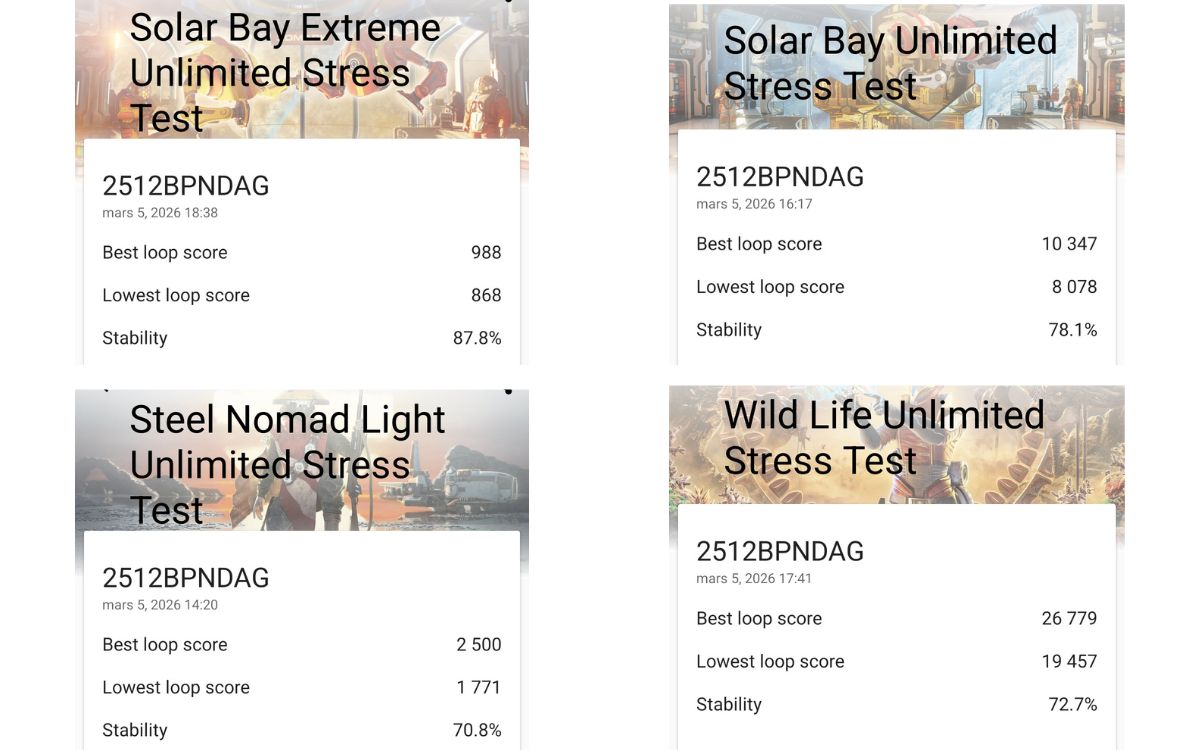Image resolution: width=1200 pixels, height=750 pixels.
Task: Click the 70.8% Stability value
Action: pos(478,730)
